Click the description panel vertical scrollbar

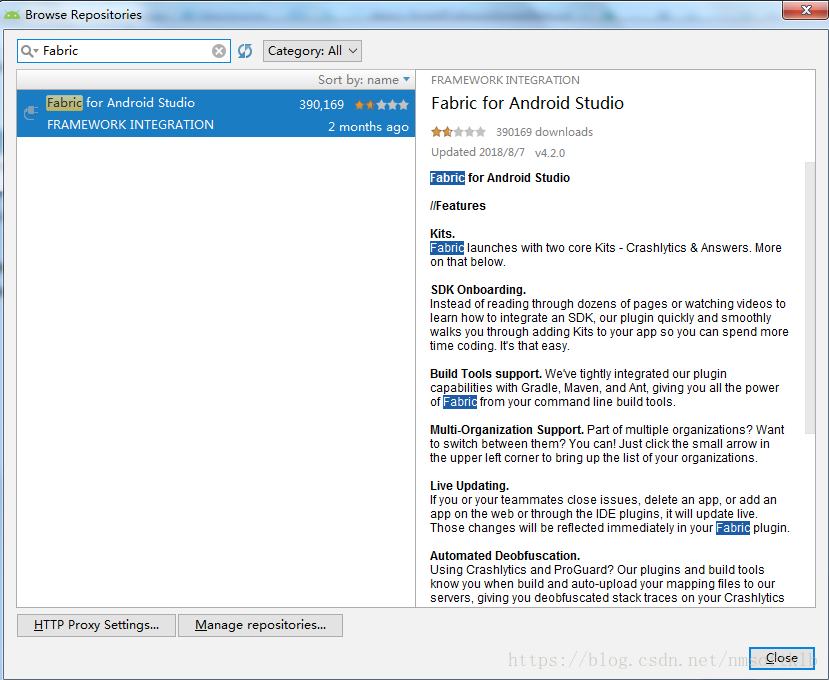(809, 298)
